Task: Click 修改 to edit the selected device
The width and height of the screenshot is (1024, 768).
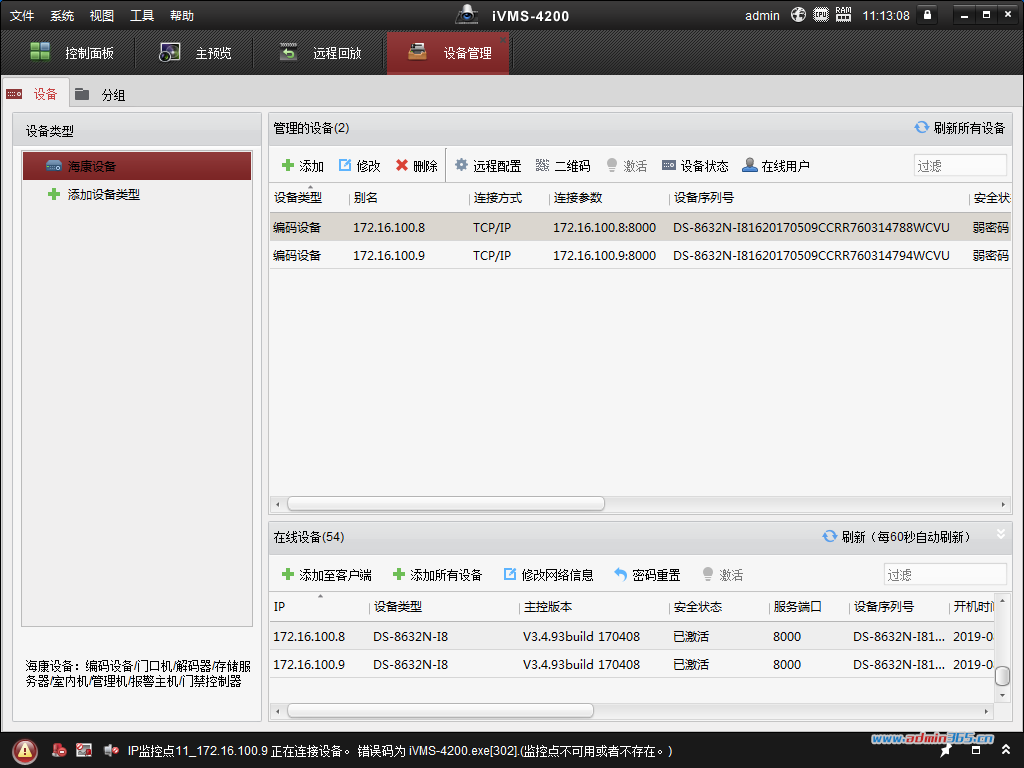Action: point(359,166)
